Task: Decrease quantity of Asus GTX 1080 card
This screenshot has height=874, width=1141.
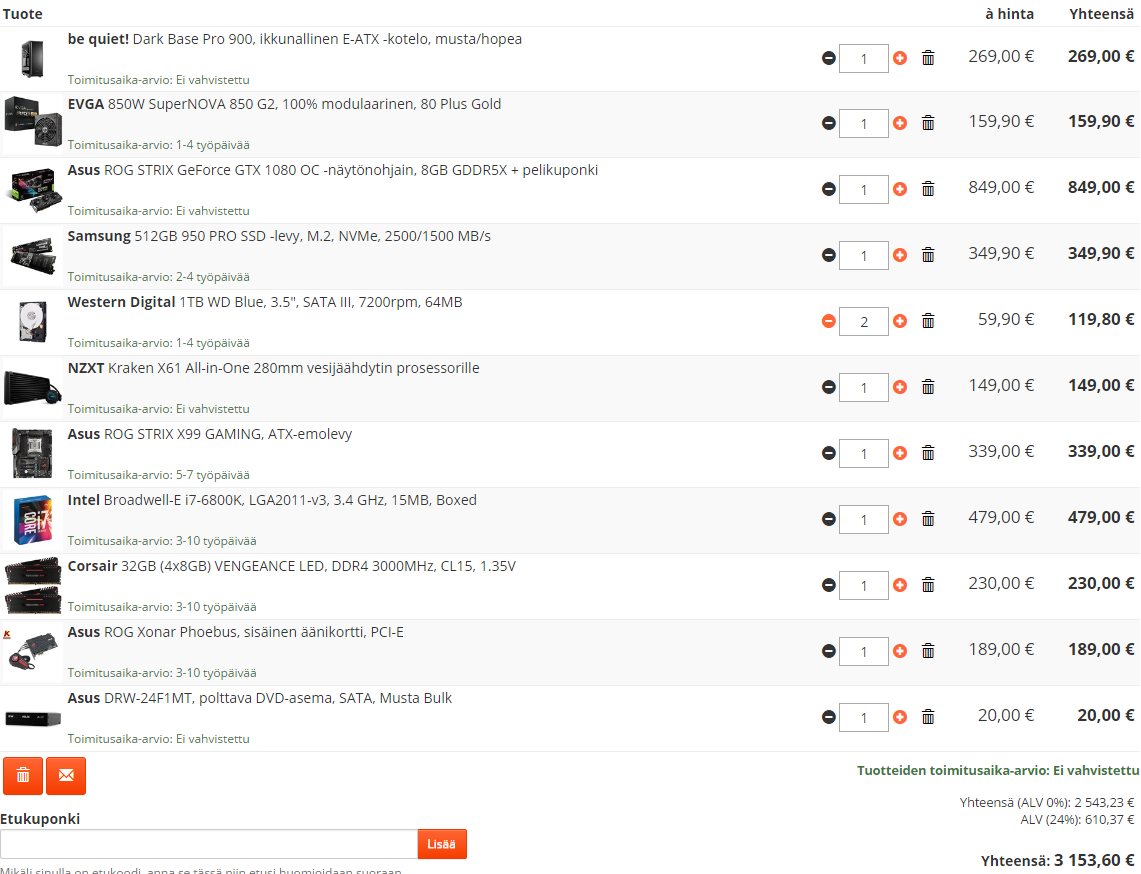Action: point(828,189)
